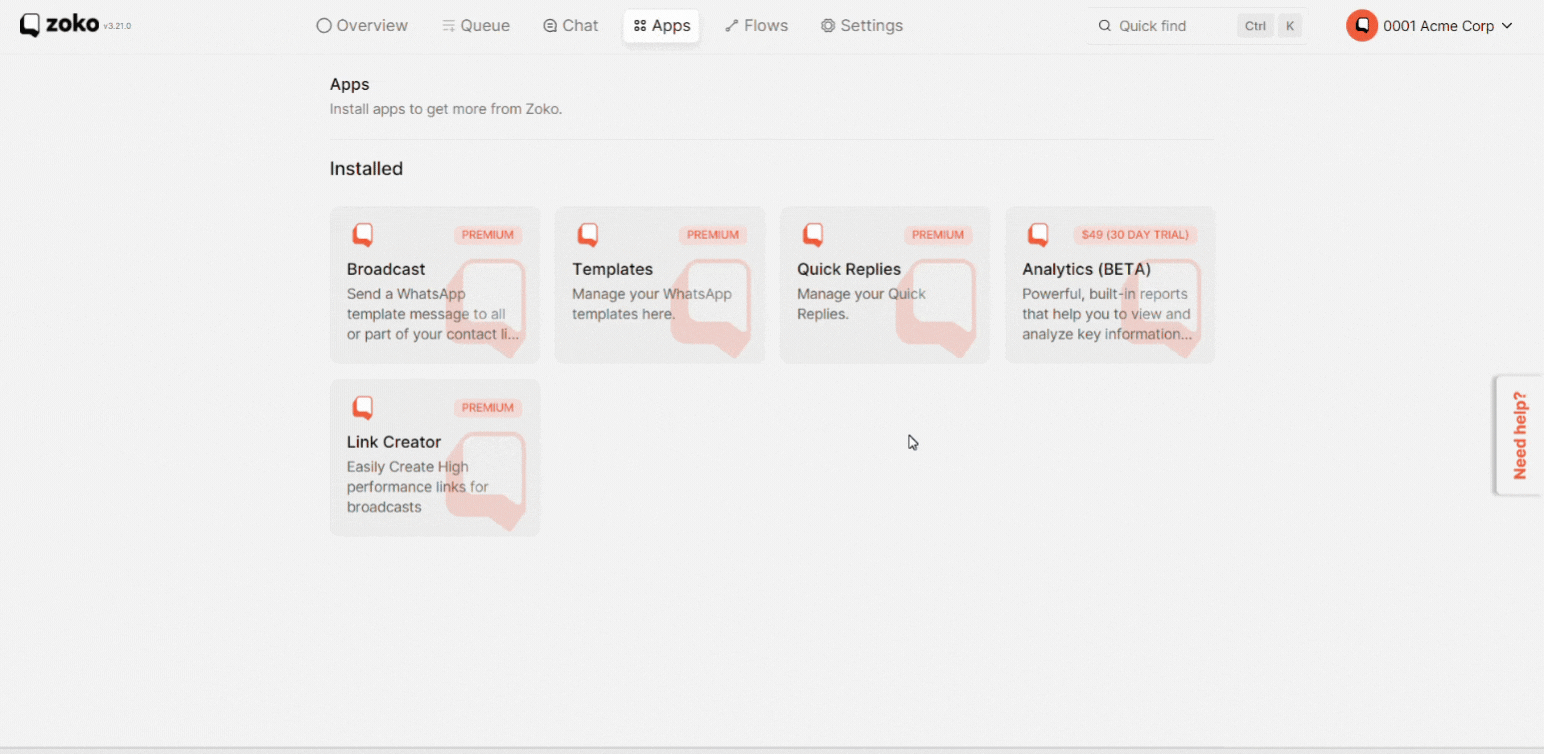Viewport: 1544px width, 754px height.
Task: Click 'Manage your Quick Replies' description
Action: [861, 304]
